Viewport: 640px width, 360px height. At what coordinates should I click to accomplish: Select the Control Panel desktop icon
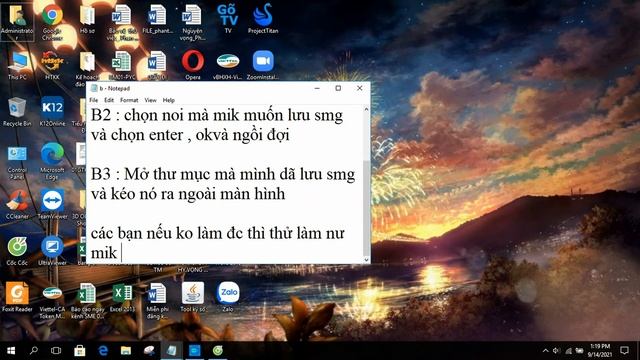coord(17,162)
